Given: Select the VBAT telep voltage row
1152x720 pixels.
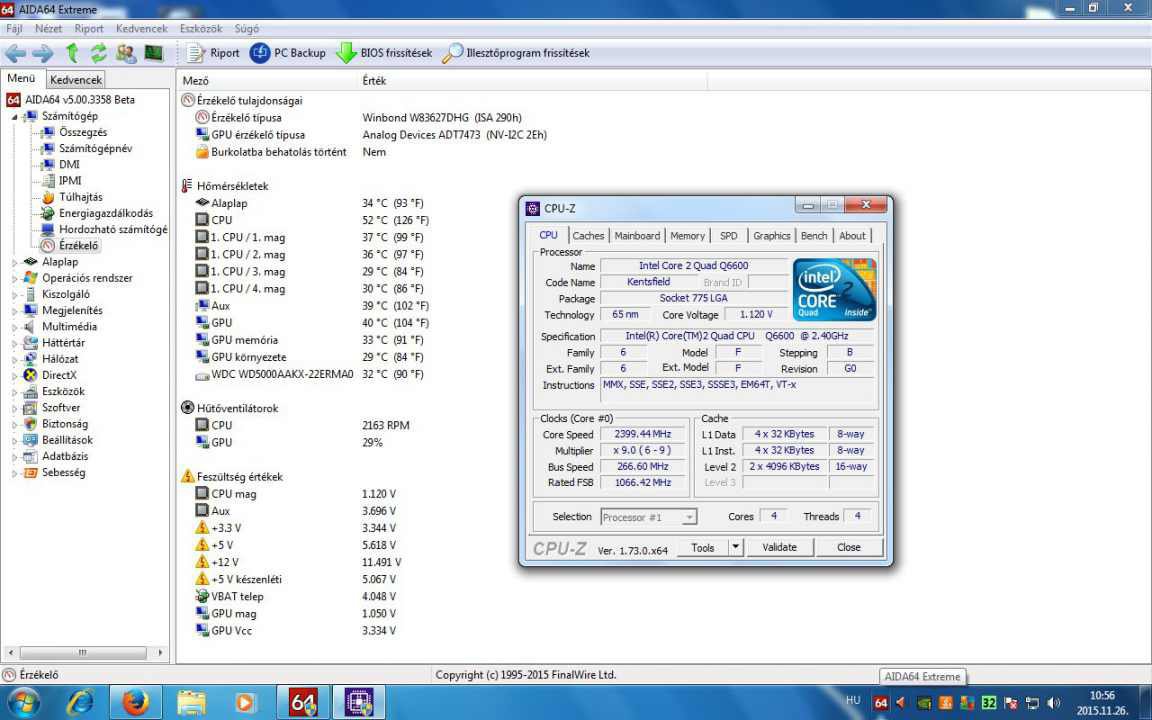Looking at the screenshot, I should click(295, 597).
